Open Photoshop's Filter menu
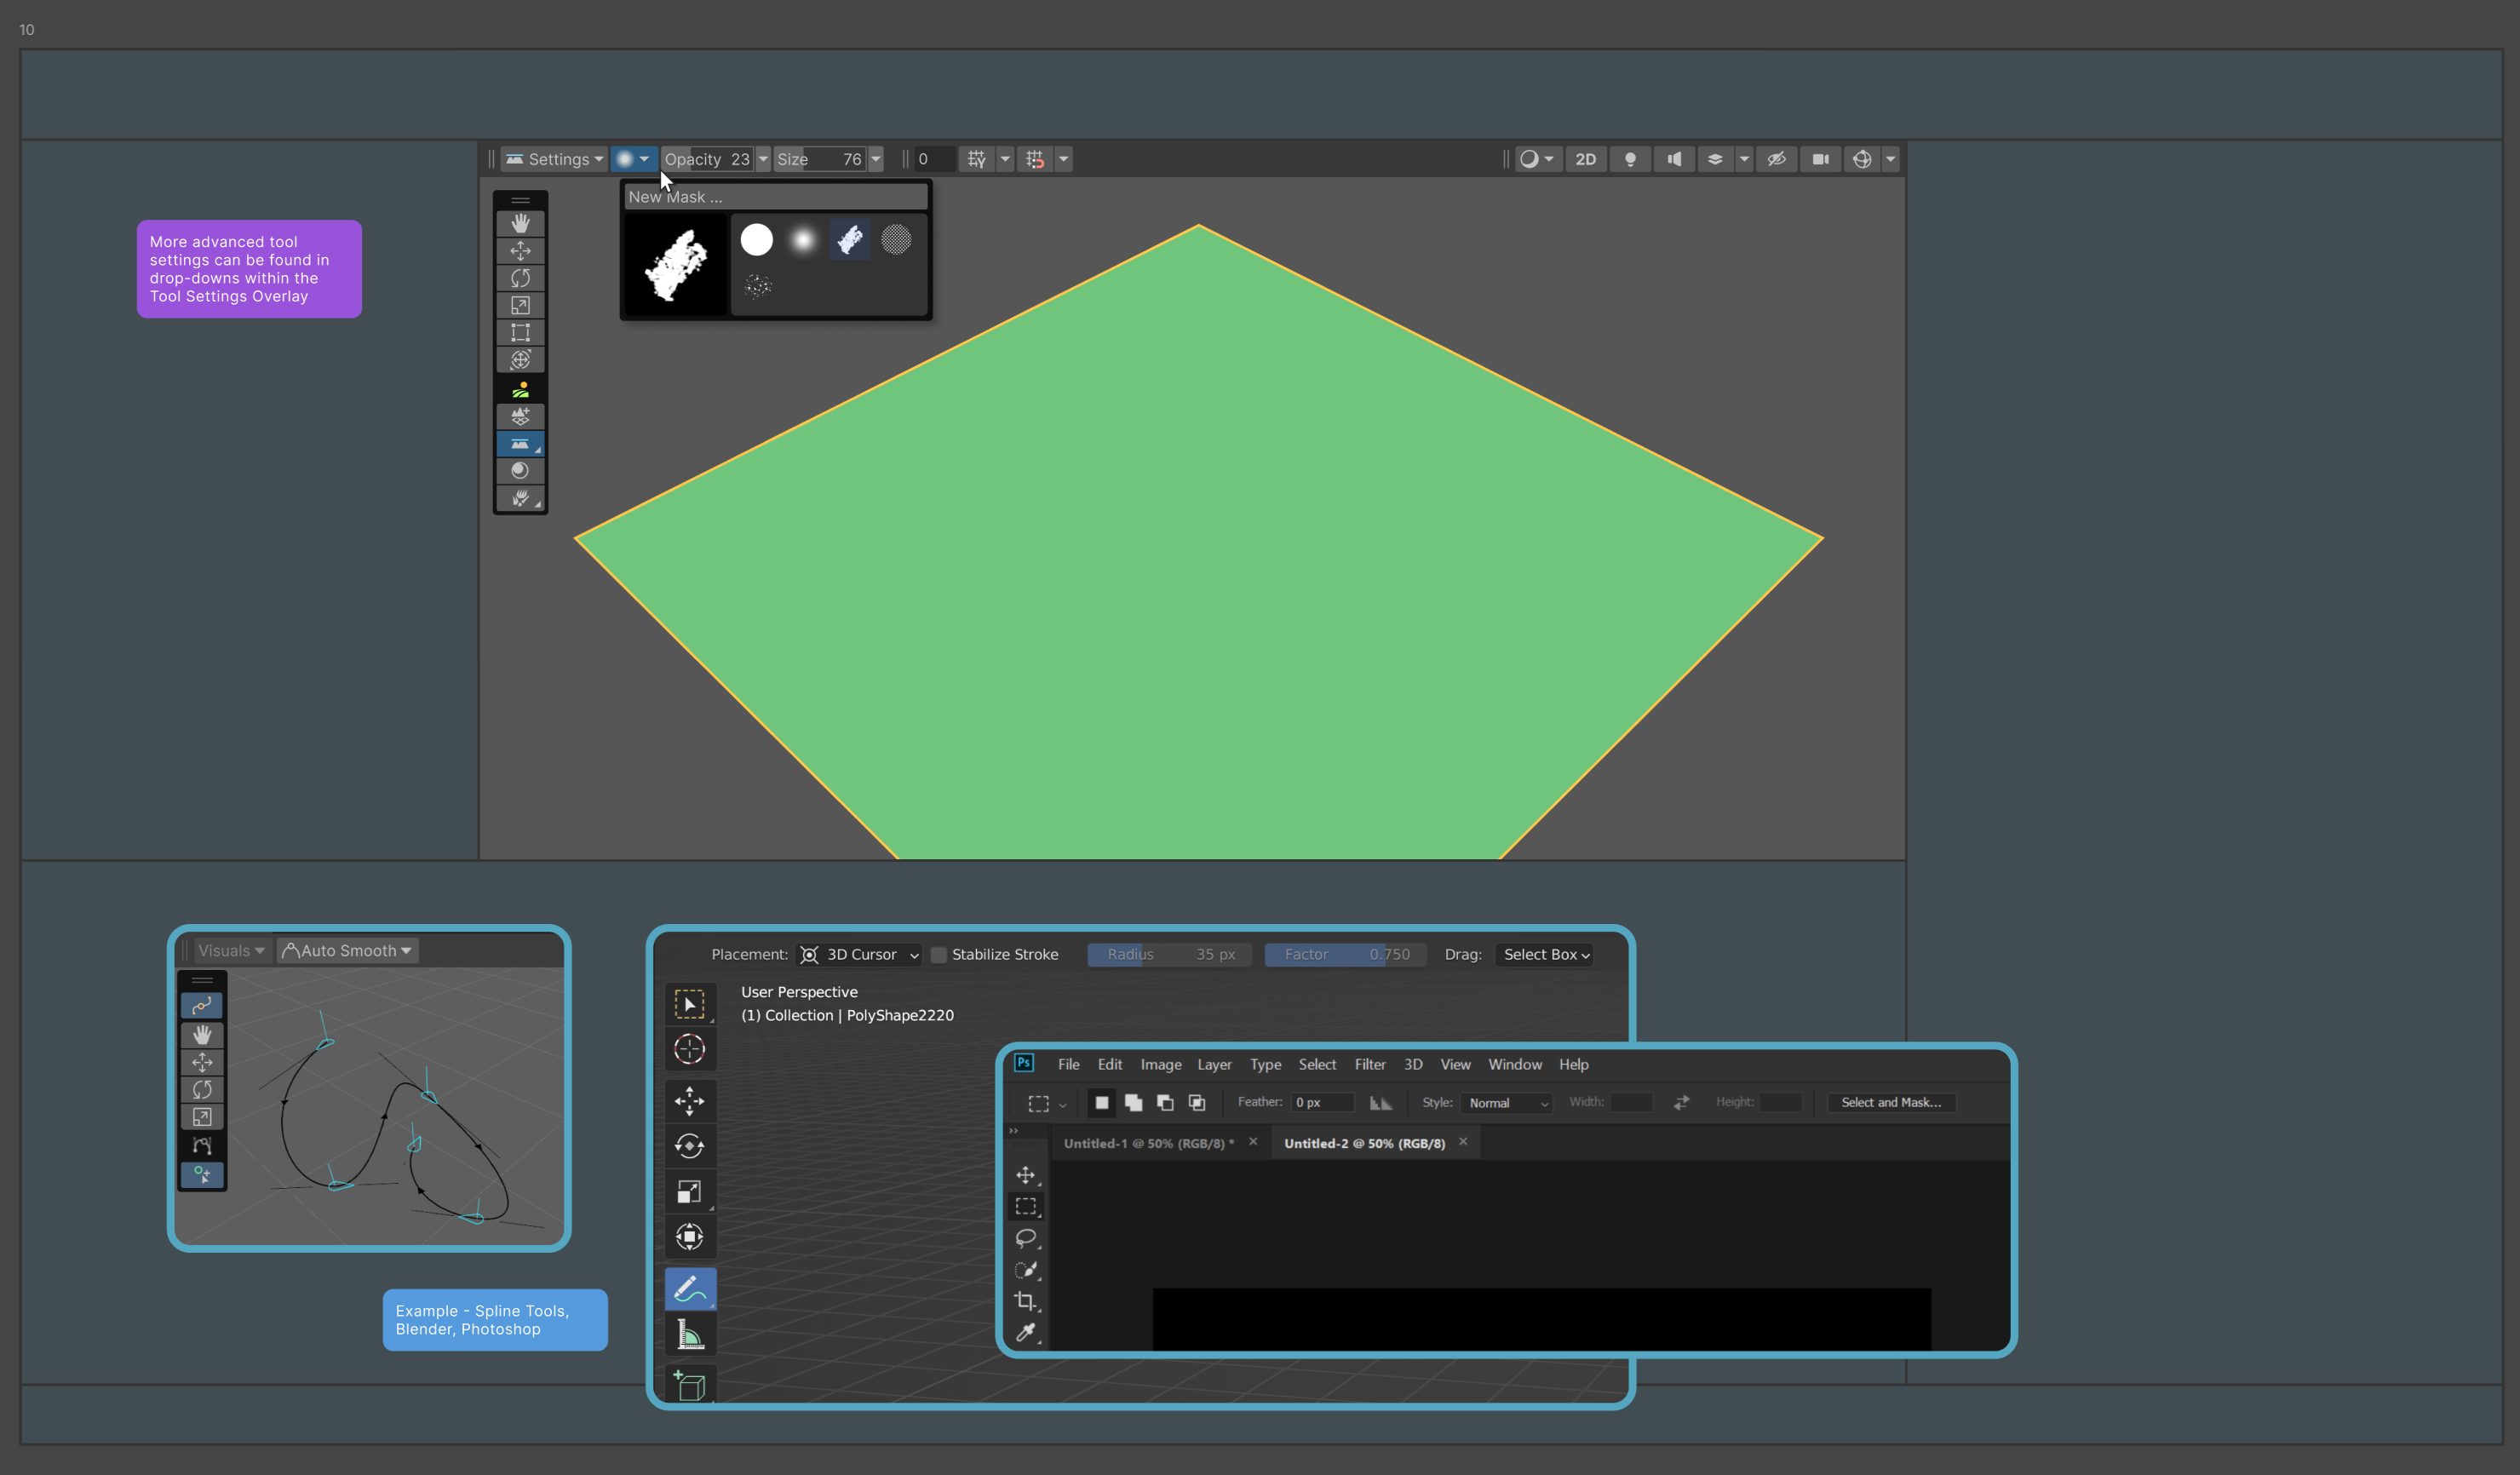This screenshot has height=1475, width=2520. click(1370, 1065)
